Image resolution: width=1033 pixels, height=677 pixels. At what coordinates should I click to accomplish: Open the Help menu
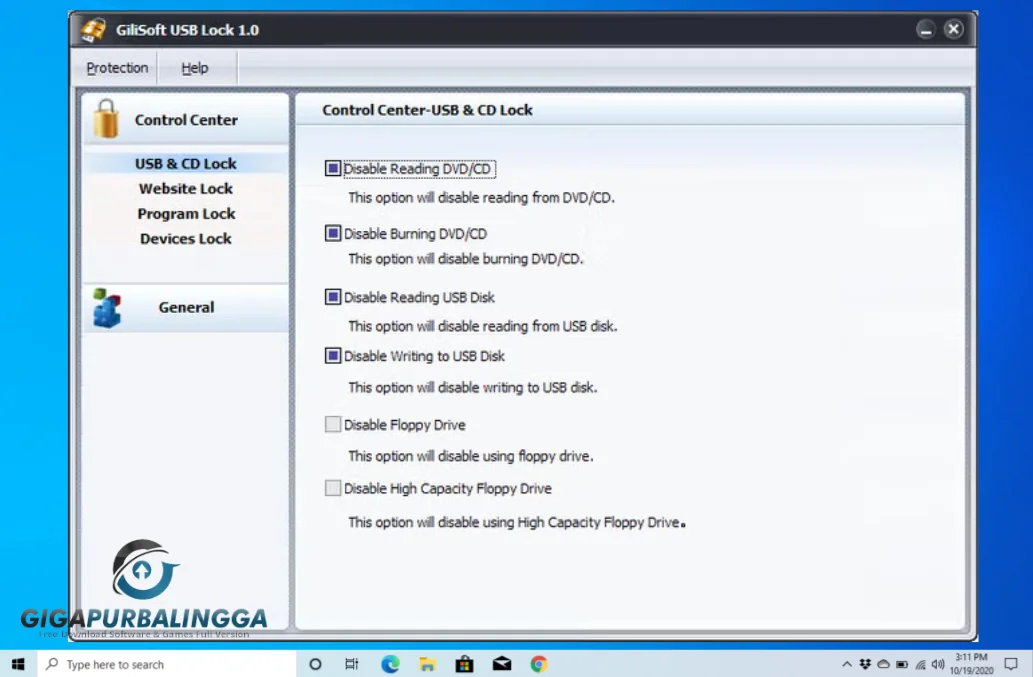point(194,68)
